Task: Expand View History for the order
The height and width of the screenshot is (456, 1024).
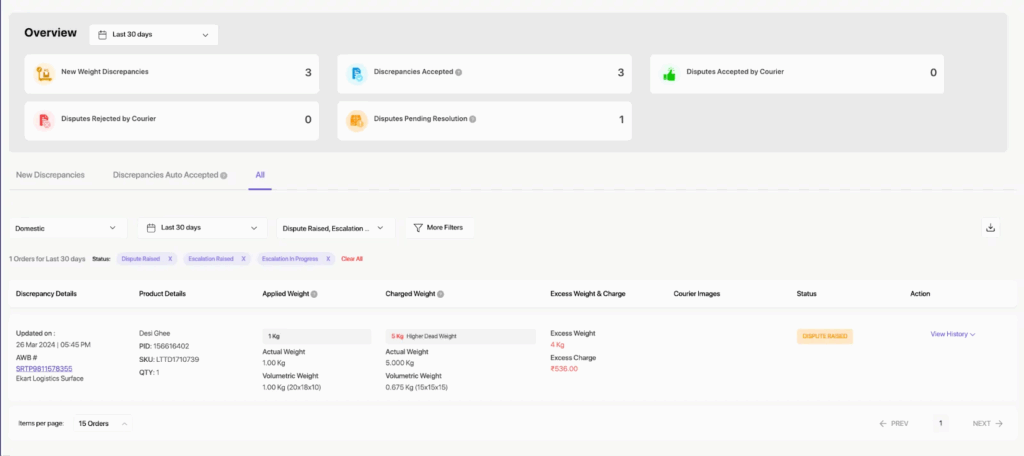Action: [x=952, y=334]
